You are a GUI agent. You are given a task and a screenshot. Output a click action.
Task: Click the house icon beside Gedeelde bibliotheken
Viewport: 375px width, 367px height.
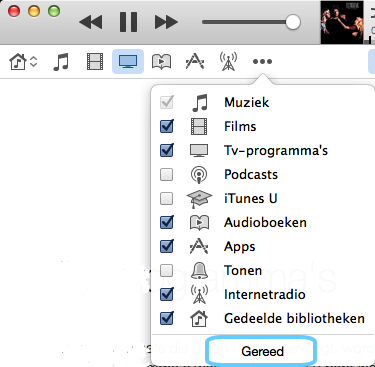(x=199, y=318)
